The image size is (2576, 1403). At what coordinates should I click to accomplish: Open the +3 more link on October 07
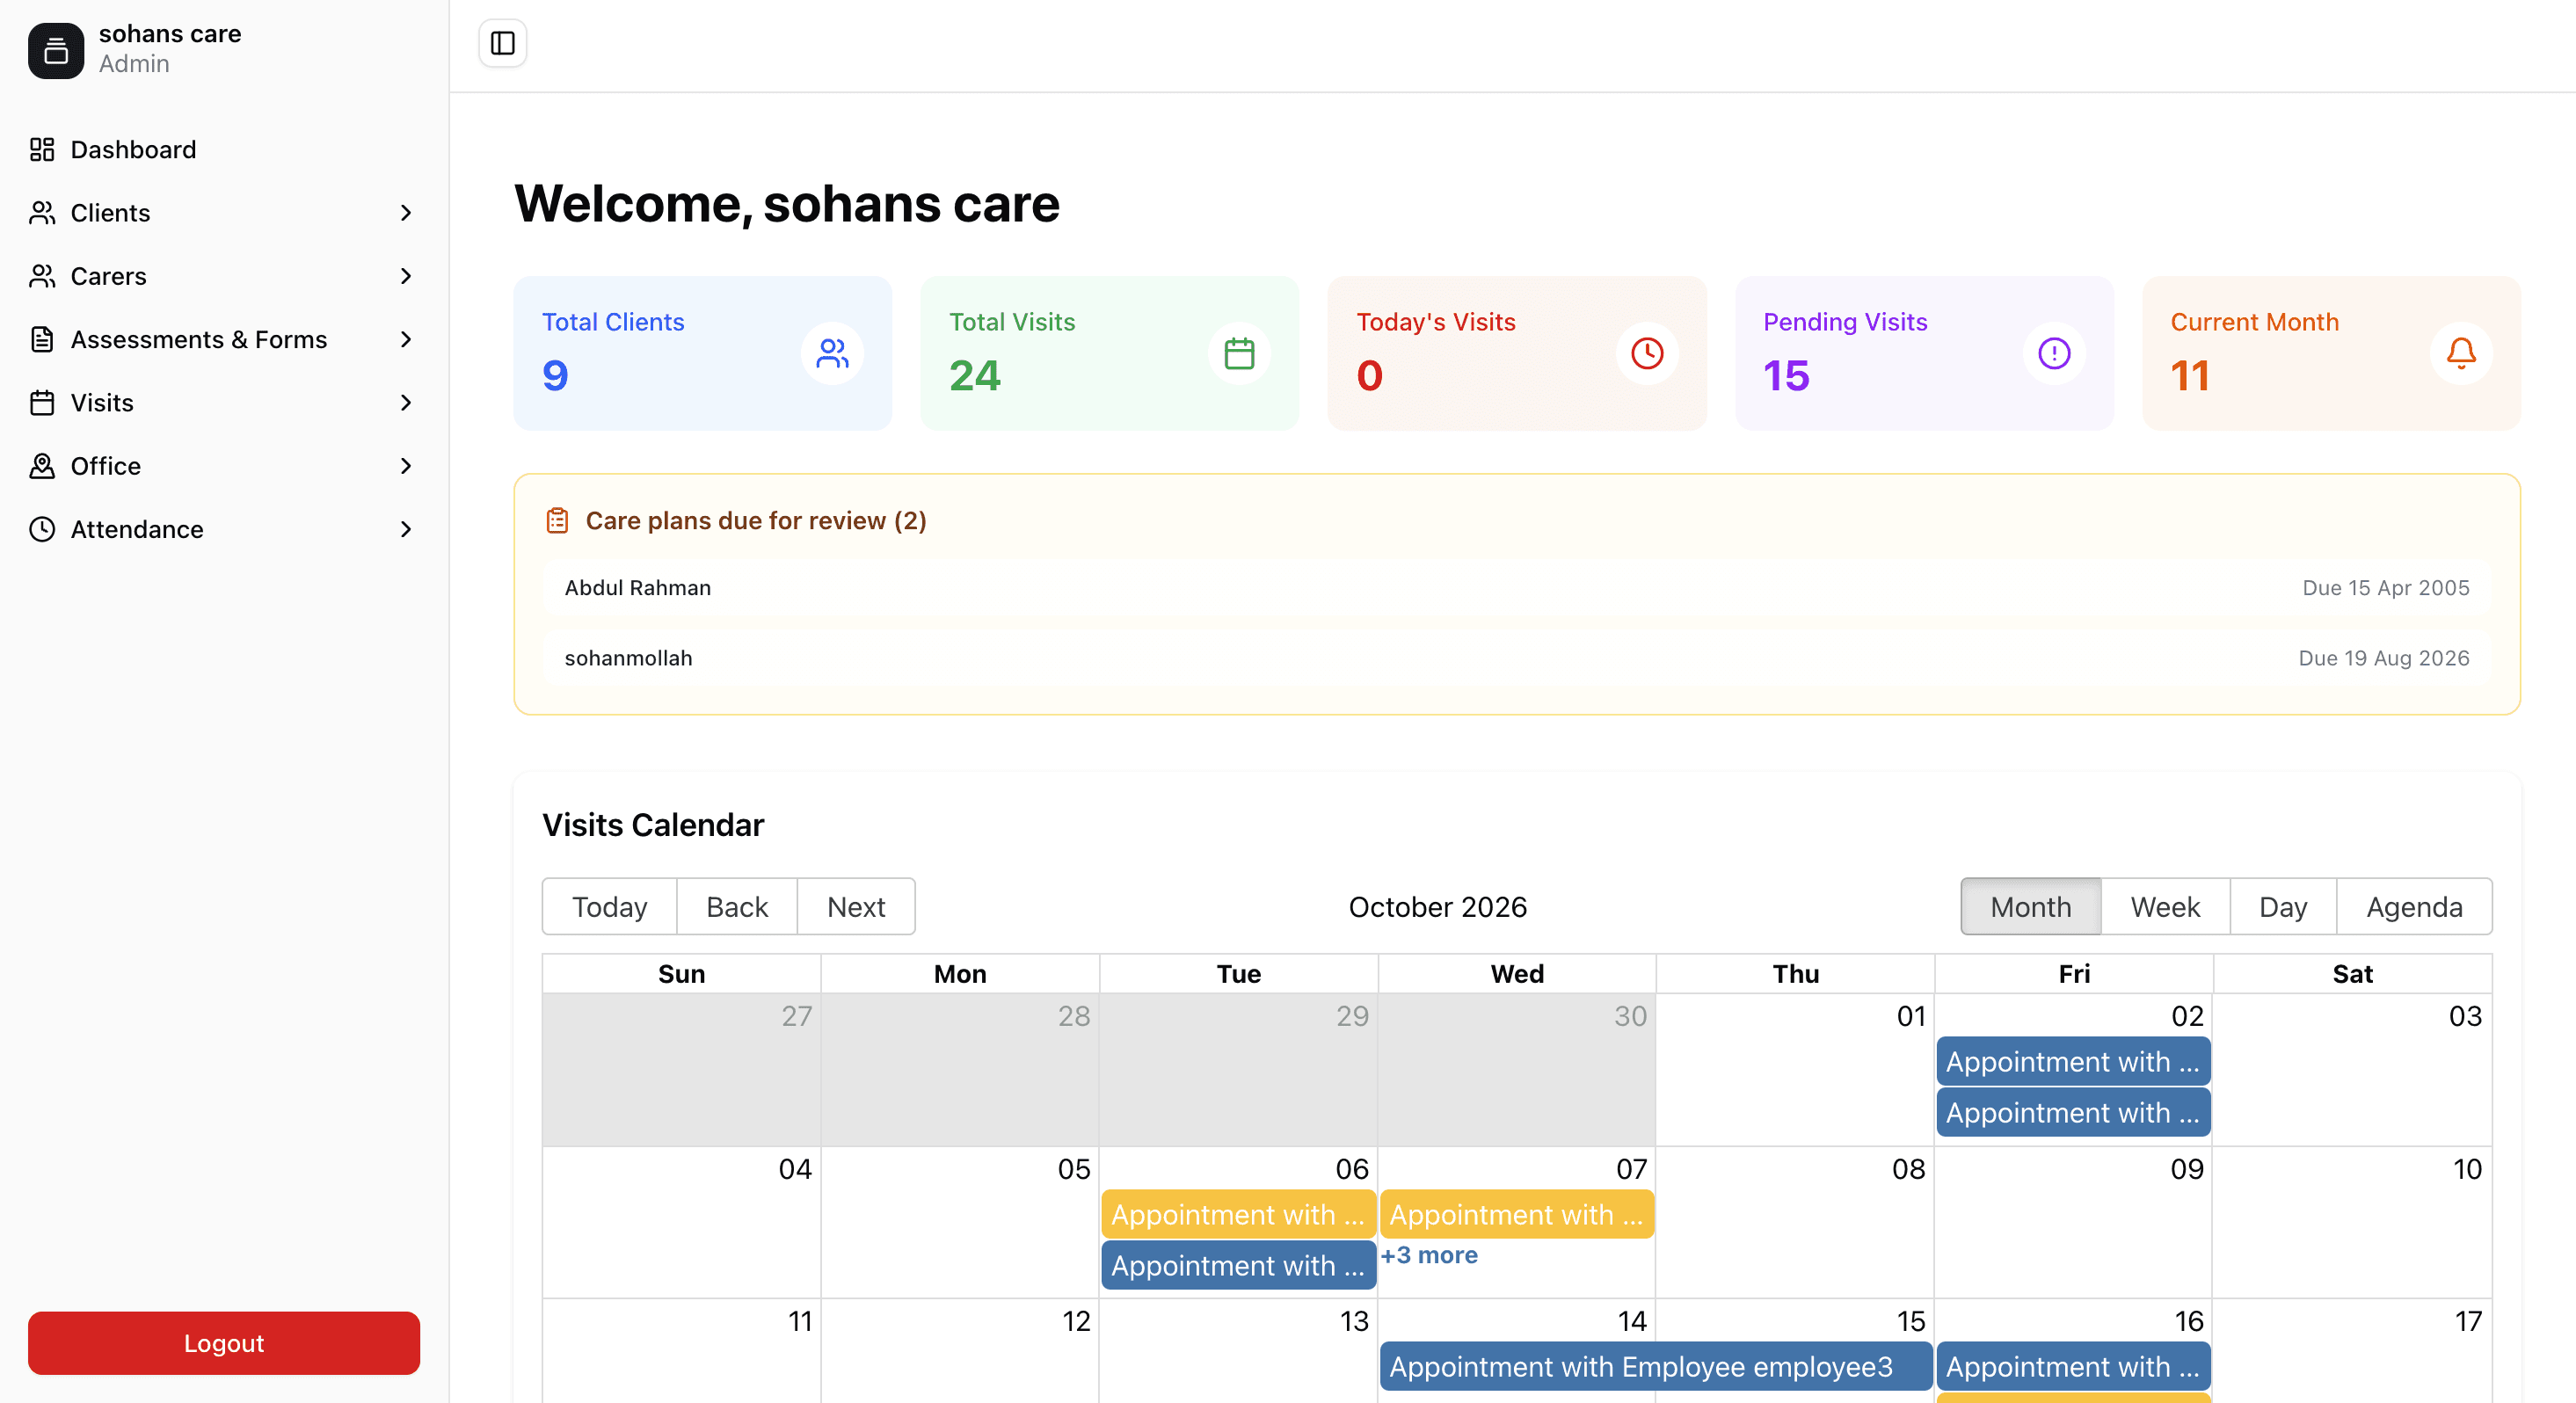point(1429,1255)
